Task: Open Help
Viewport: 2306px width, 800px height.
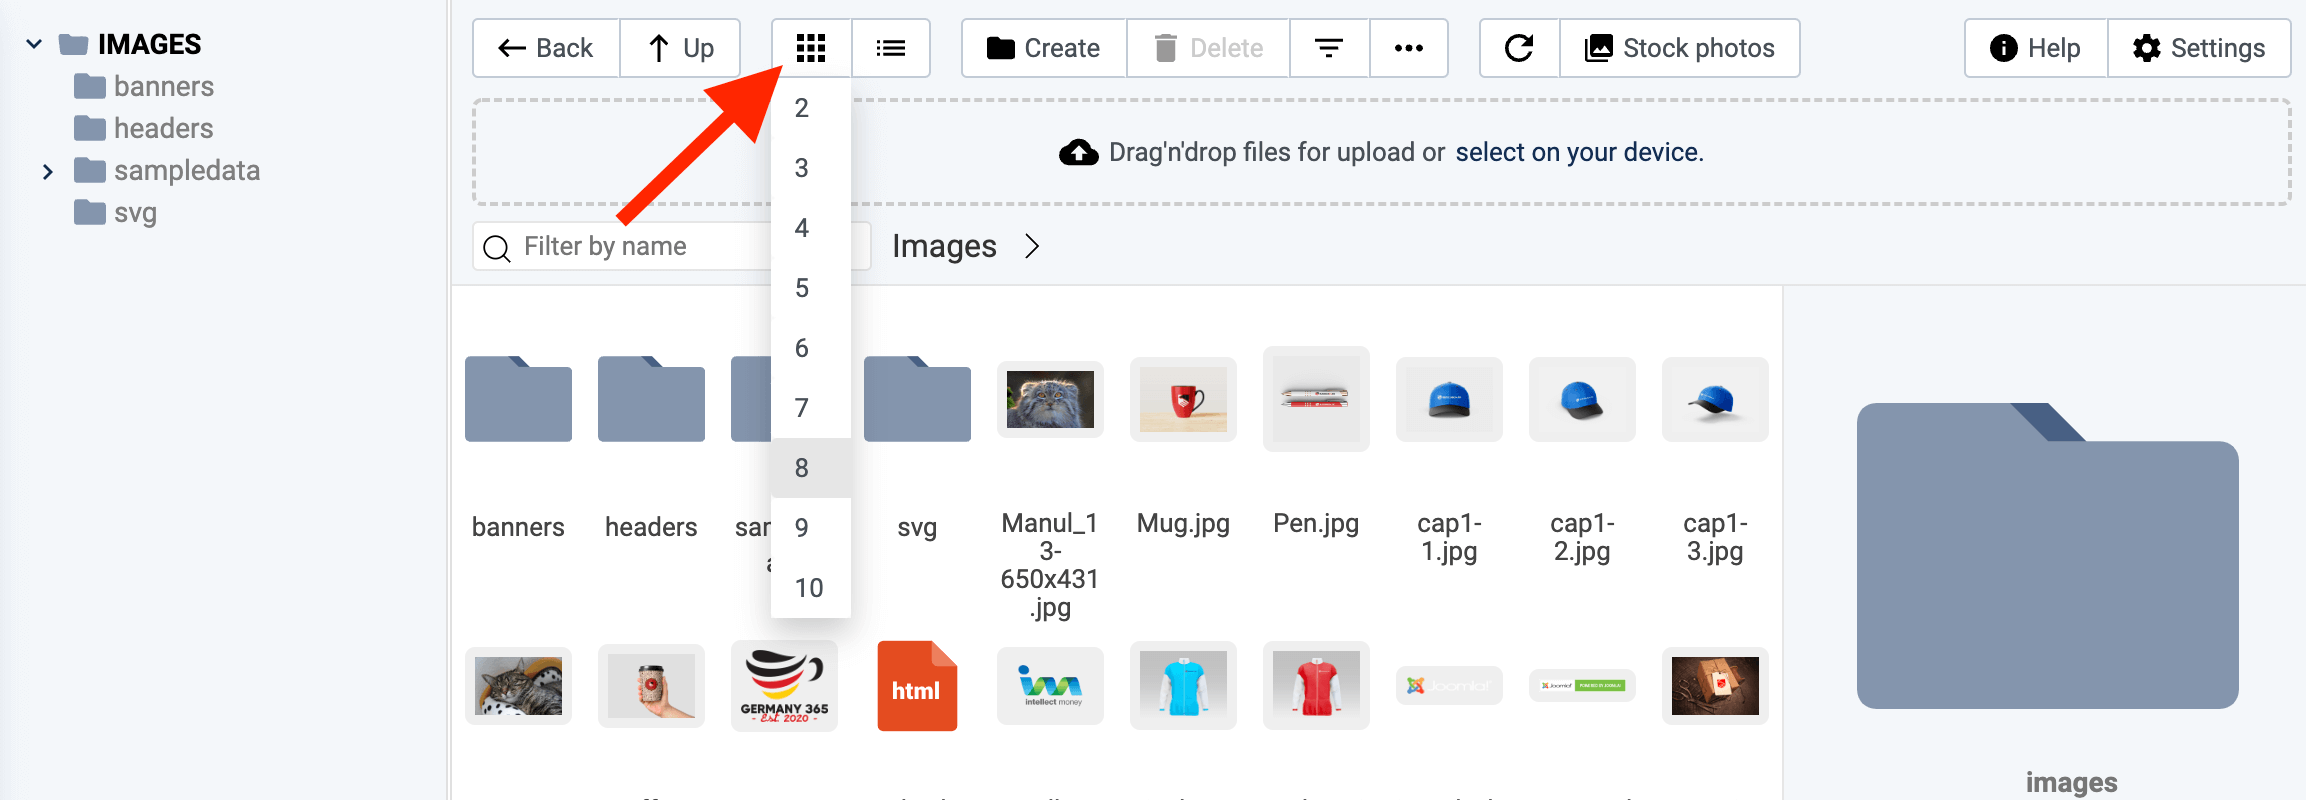Action: [2035, 48]
